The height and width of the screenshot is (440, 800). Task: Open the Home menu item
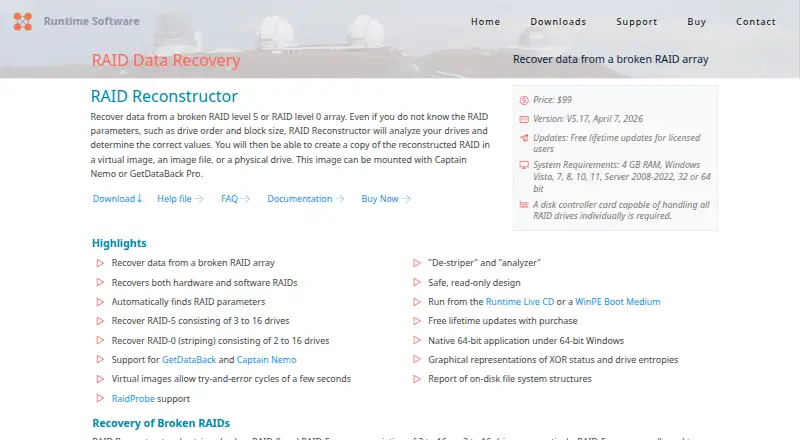point(485,21)
